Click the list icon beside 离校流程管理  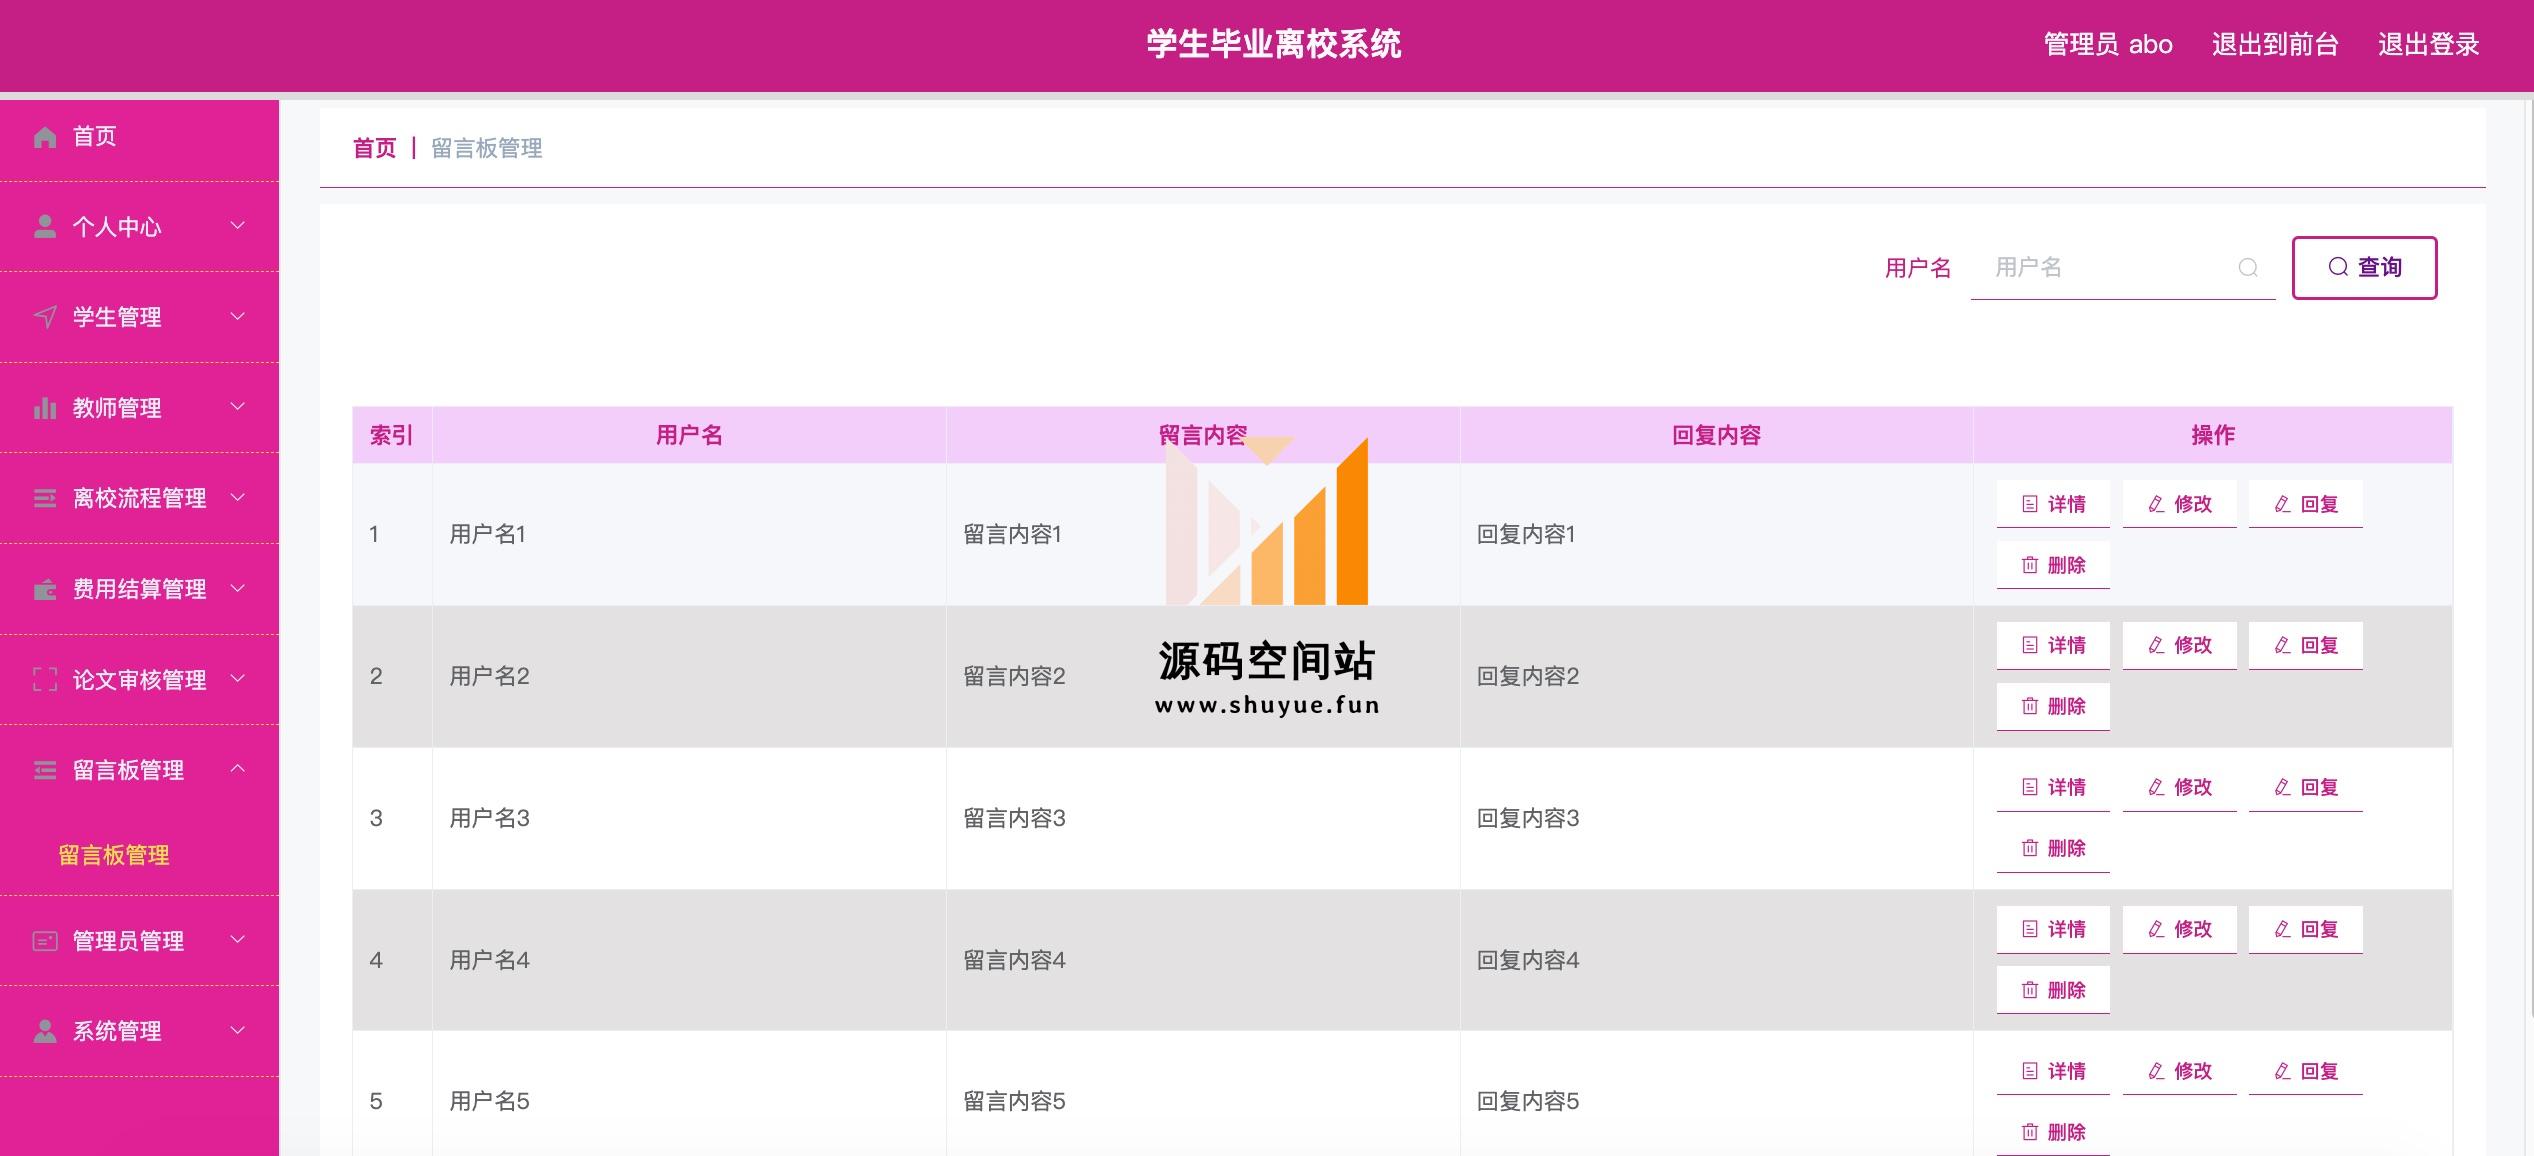45,498
